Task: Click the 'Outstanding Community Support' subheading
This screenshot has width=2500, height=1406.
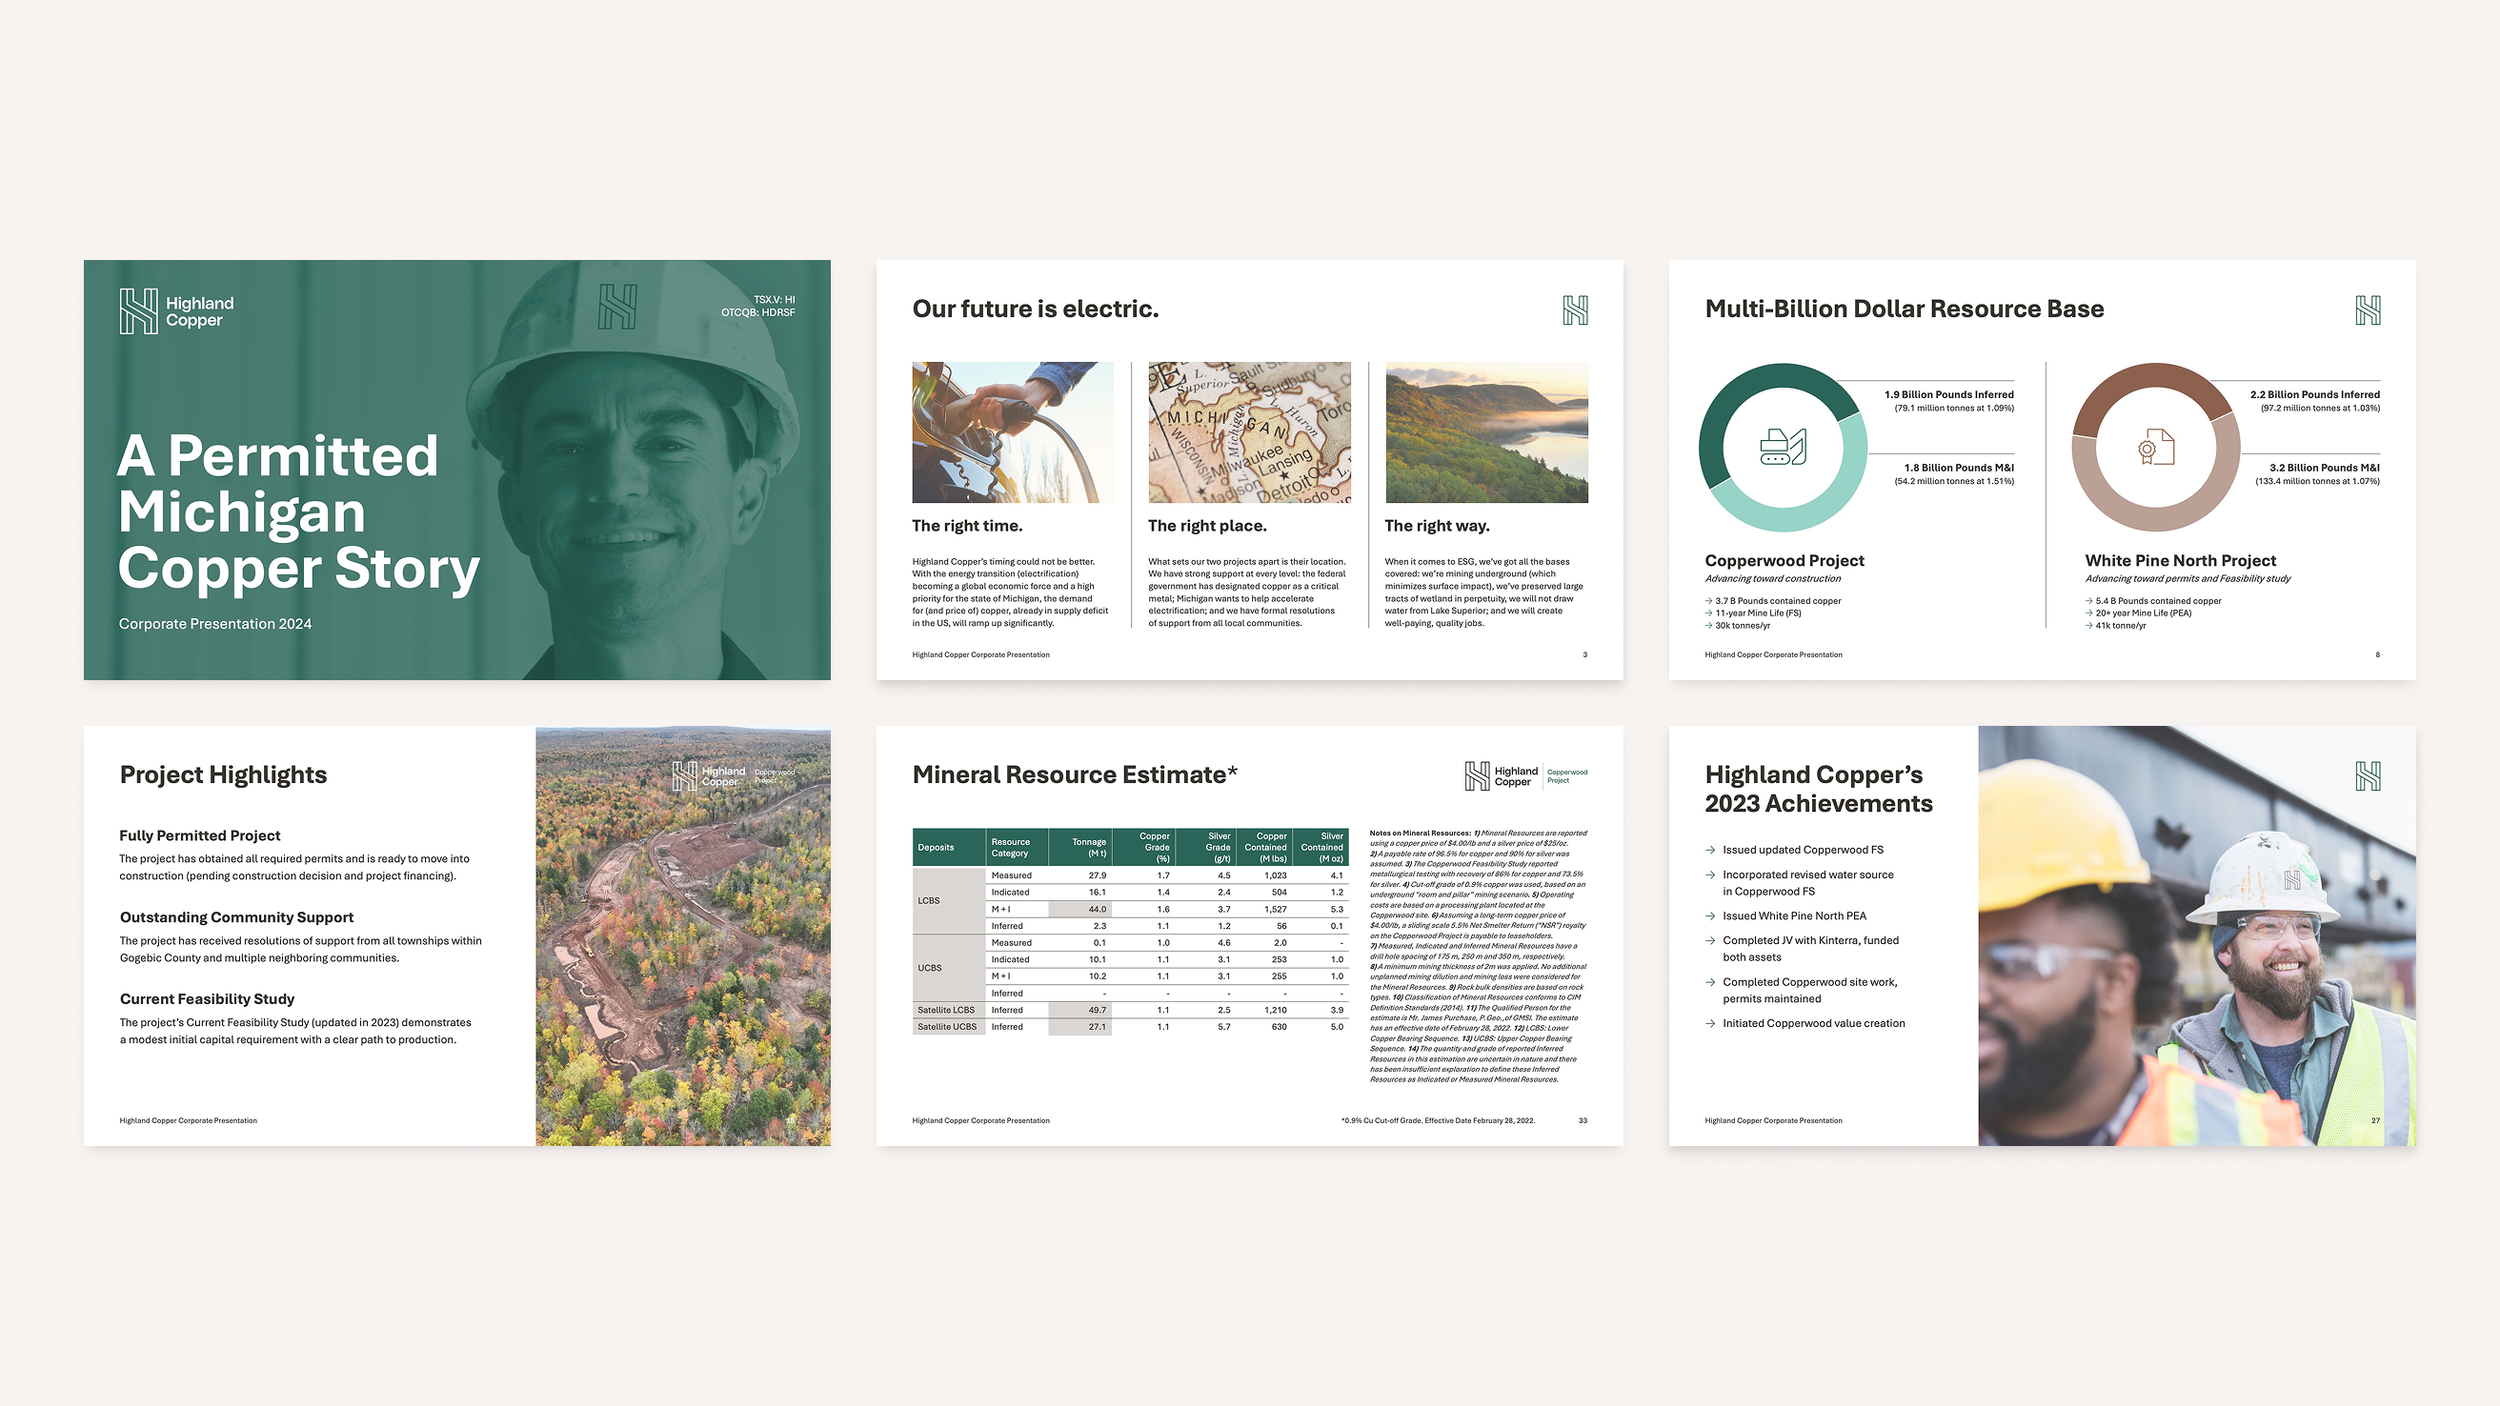Action: tap(237, 918)
